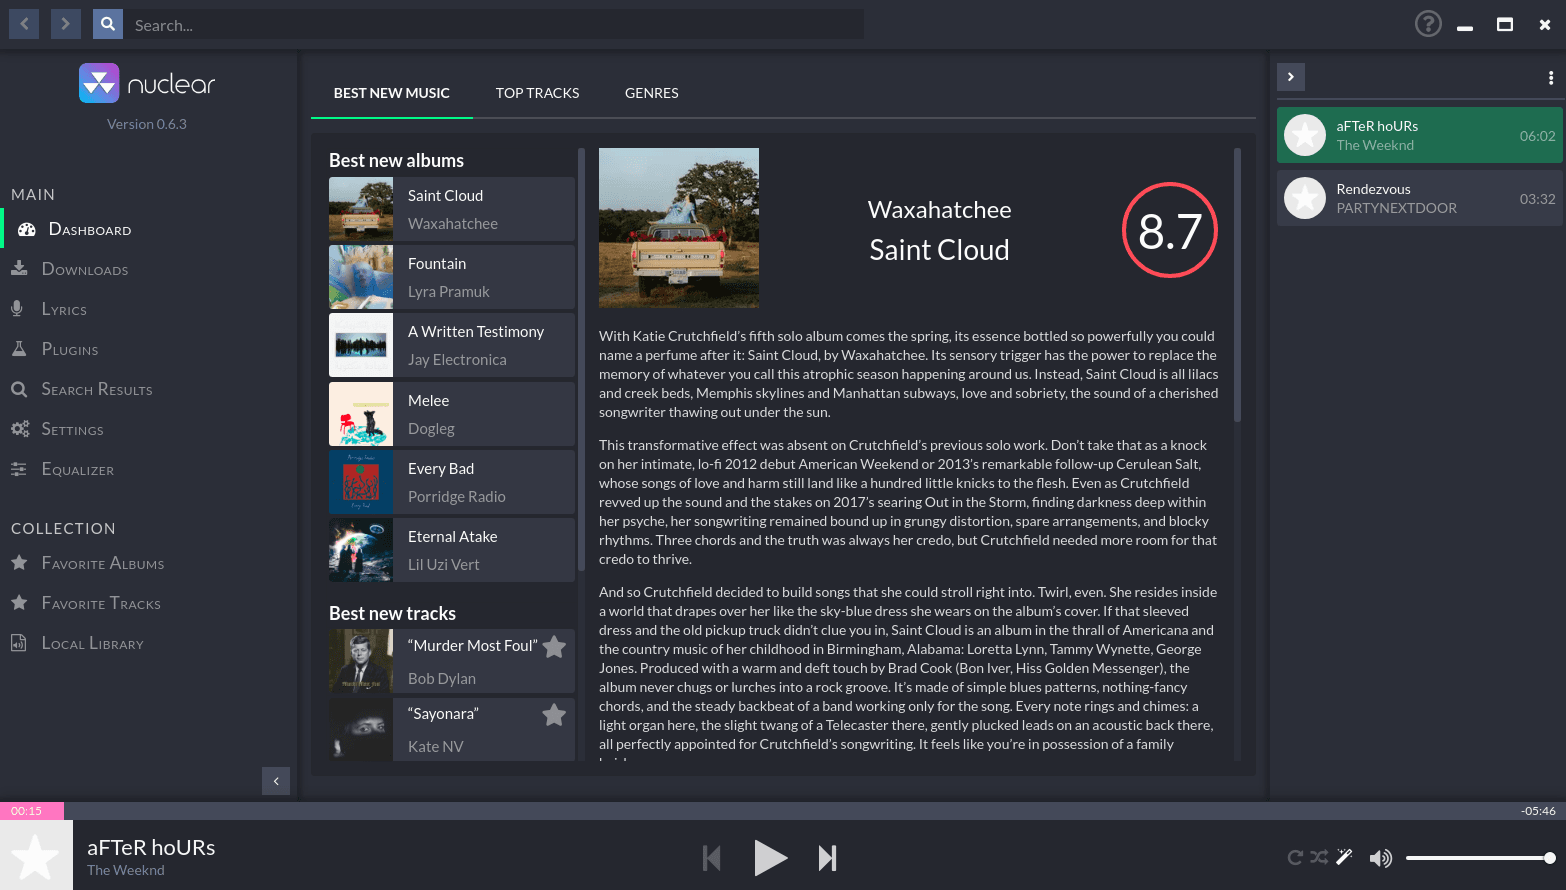Click the "06:02" queue duration
This screenshot has height=890, width=1566.
click(x=1537, y=136)
